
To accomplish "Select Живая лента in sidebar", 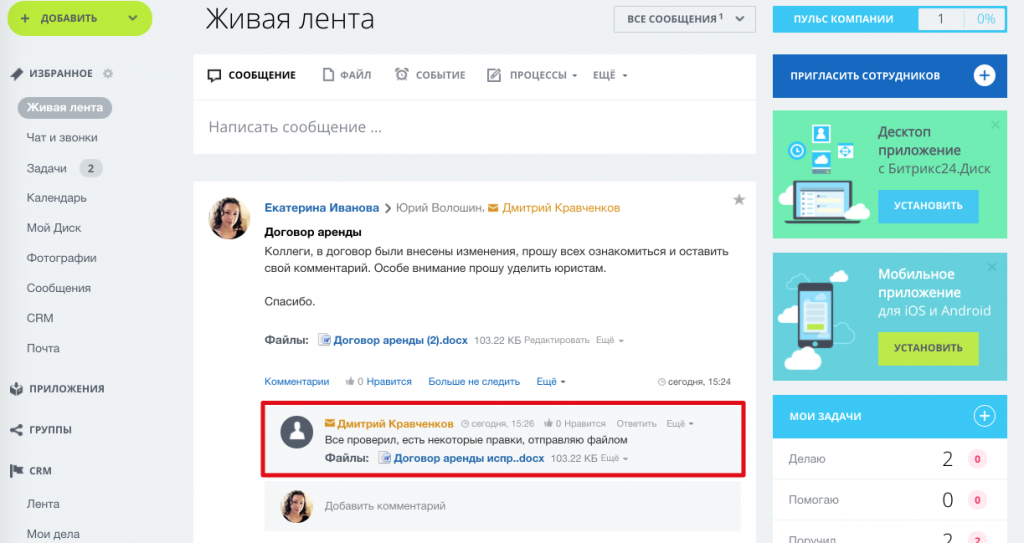I will tap(65, 107).
